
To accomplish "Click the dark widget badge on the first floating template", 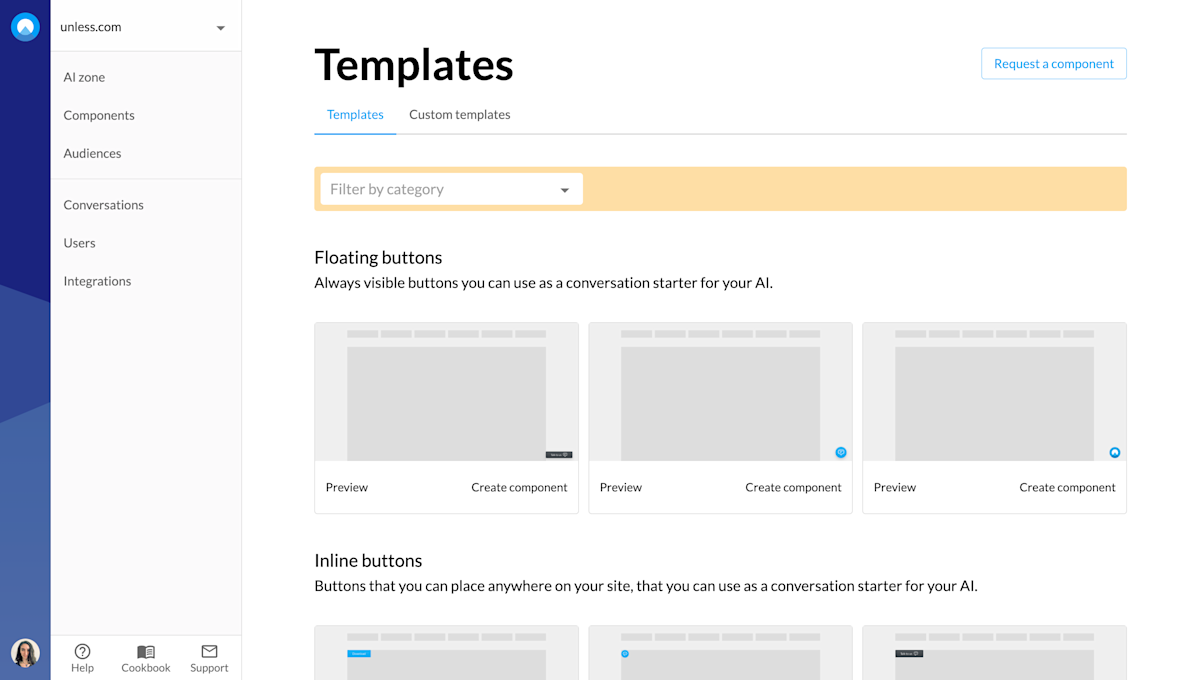I will pos(560,453).
